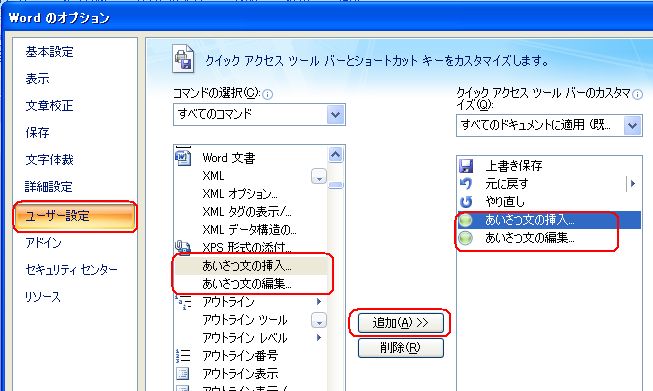653x391 pixels.
Task: Select the ユーザー設定 category
Action: pos(75,216)
